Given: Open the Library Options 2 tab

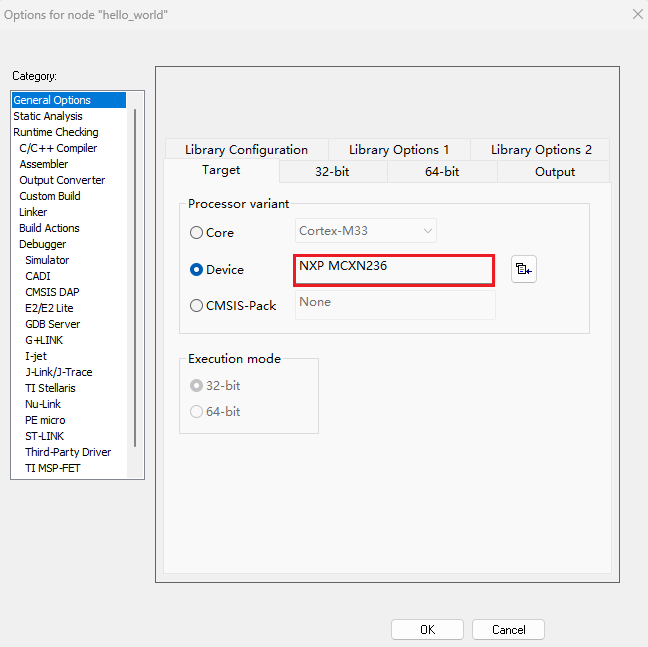Looking at the screenshot, I should click(x=540, y=150).
